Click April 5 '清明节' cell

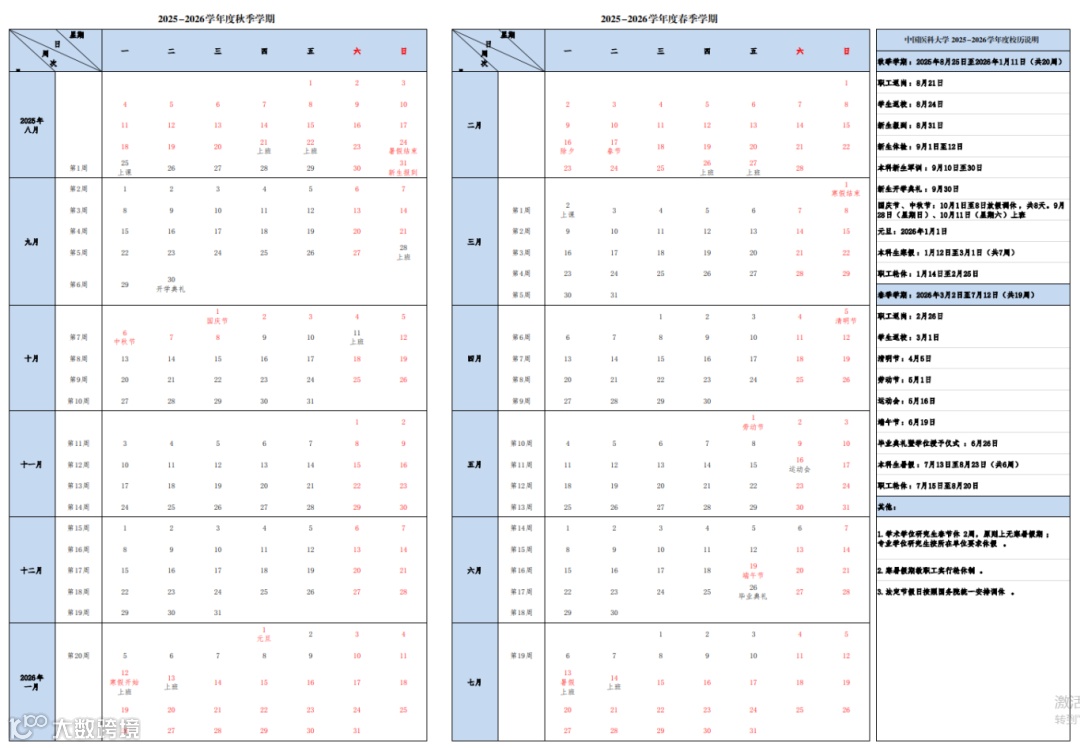click(846, 316)
